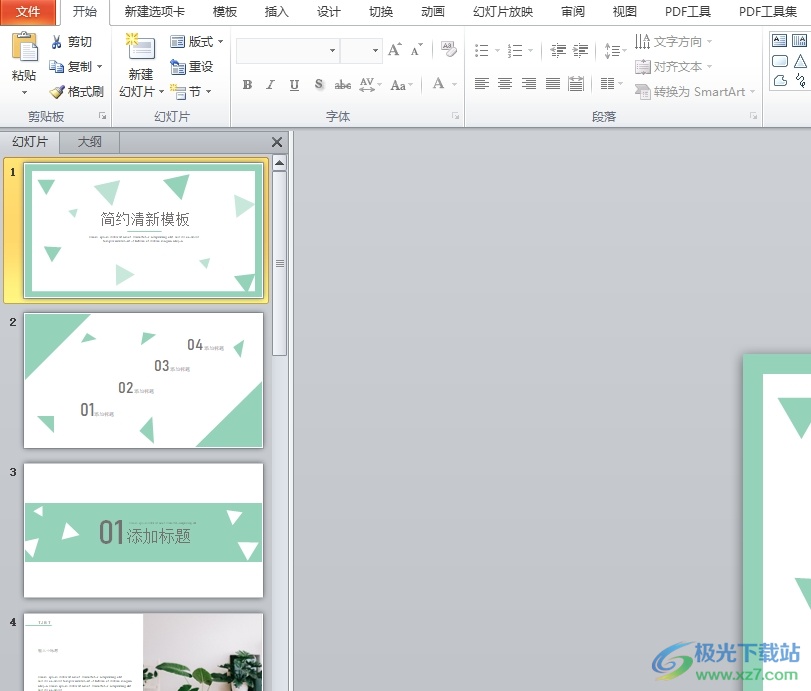The height and width of the screenshot is (691, 811).
Task: Switch to the Outline (大纲) pane tab
Action: 89,142
